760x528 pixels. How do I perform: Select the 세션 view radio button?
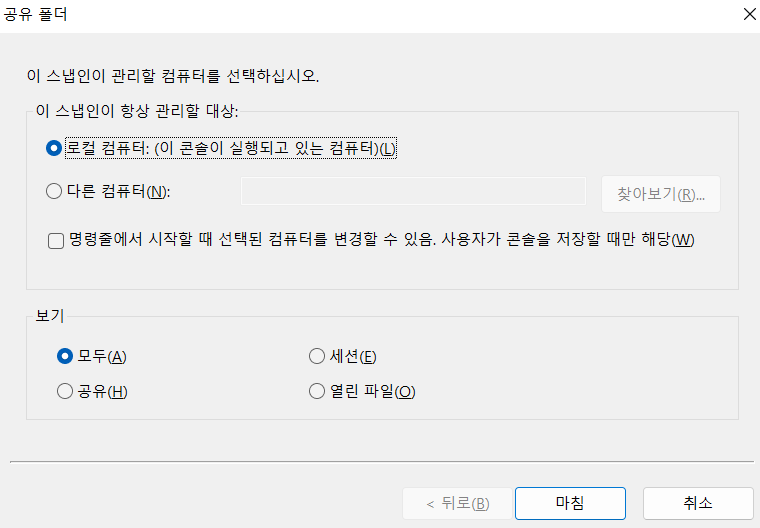[x=317, y=356]
